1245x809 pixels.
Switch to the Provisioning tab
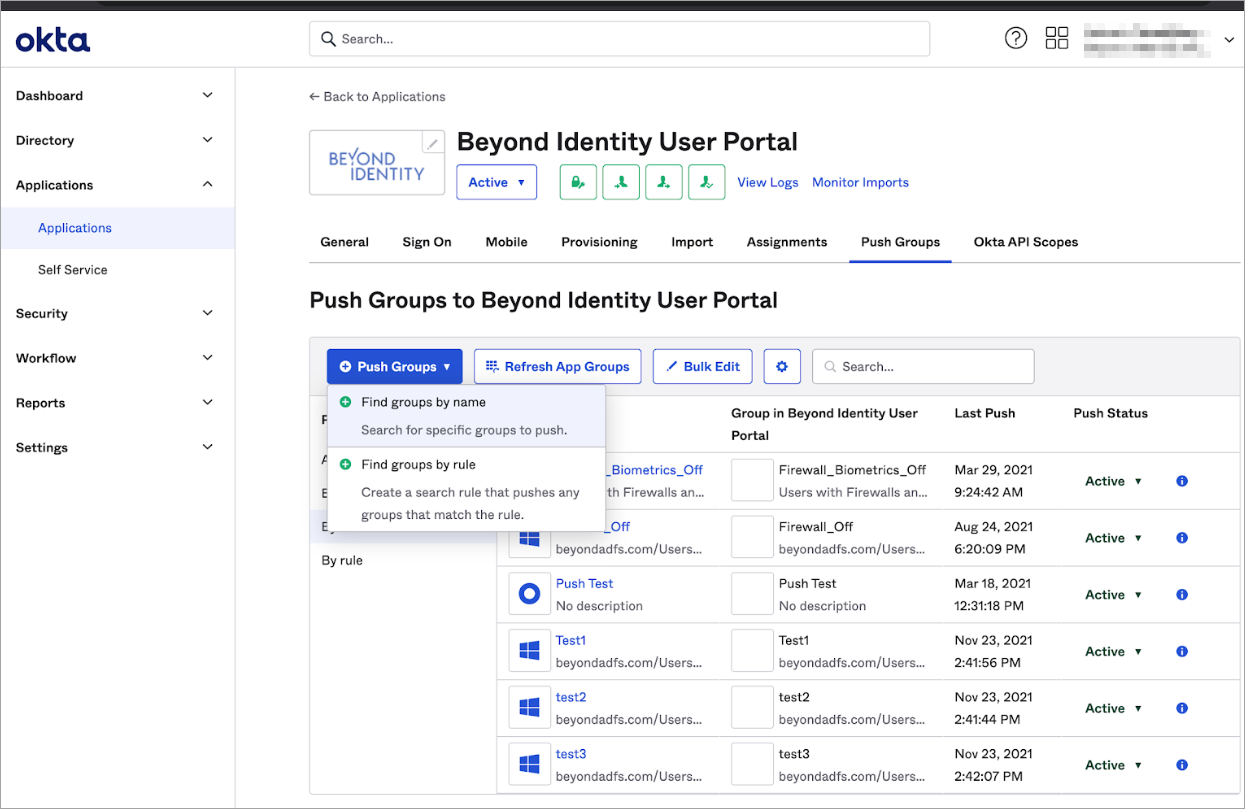click(599, 242)
